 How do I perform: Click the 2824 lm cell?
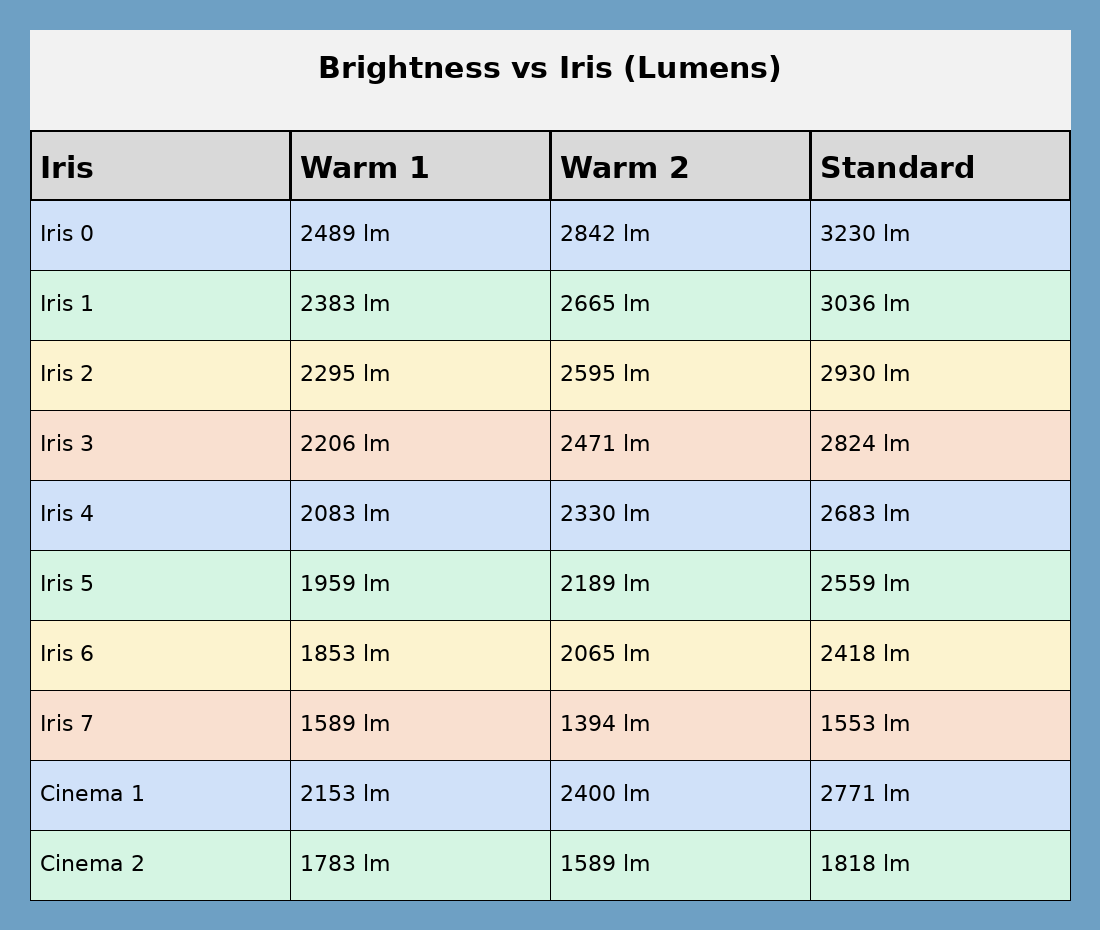[865, 444]
